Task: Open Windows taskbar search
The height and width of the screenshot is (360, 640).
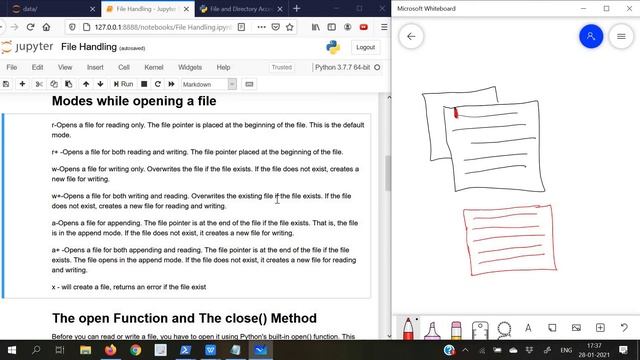Action: click(x=36, y=350)
